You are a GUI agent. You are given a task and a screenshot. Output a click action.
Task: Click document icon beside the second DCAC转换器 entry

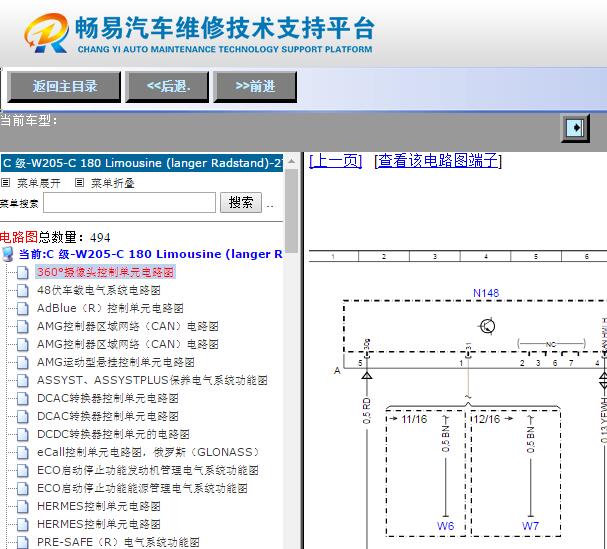pyautogui.click(x=23, y=416)
